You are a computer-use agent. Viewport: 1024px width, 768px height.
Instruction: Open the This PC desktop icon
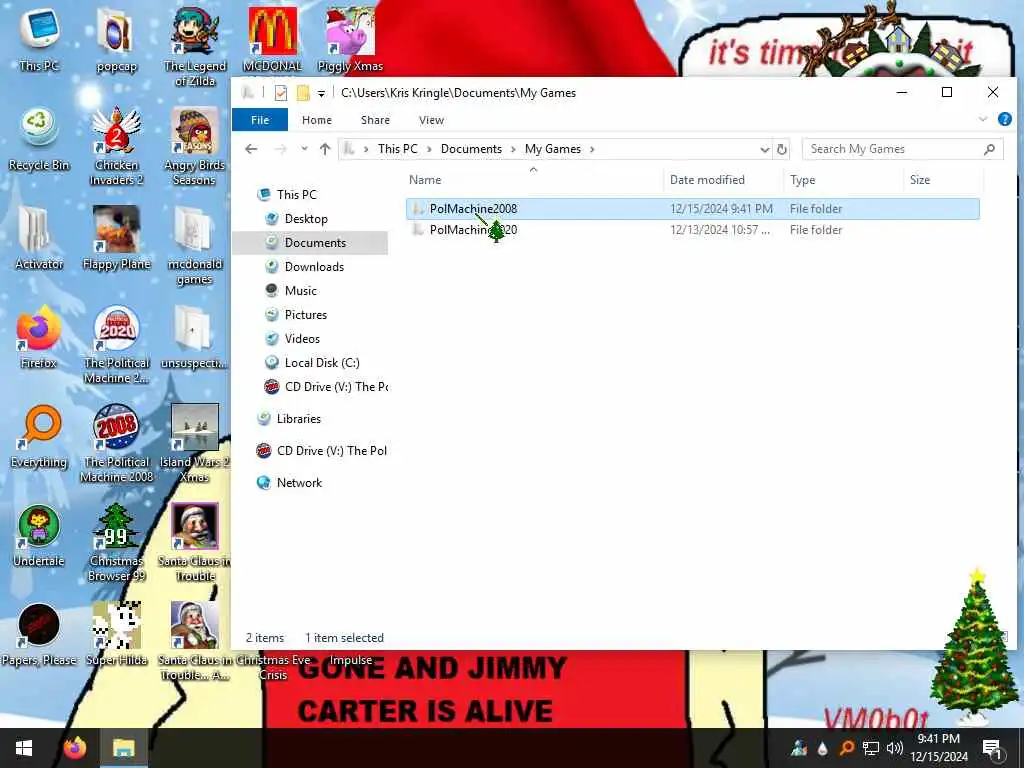pyautogui.click(x=39, y=38)
